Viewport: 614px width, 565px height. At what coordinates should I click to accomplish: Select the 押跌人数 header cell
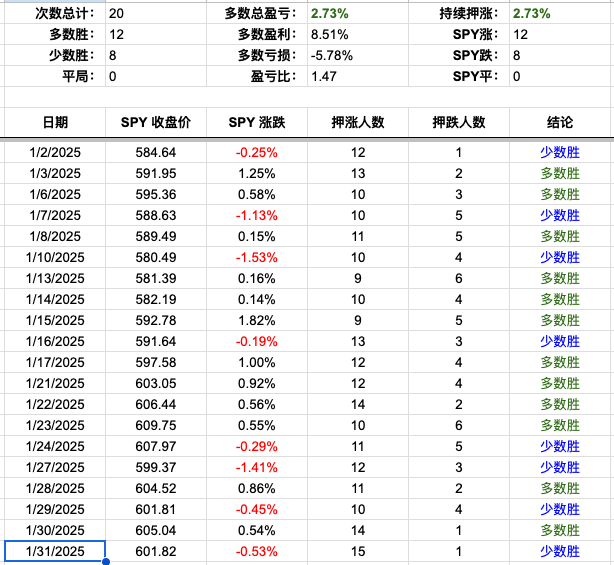[459, 122]
